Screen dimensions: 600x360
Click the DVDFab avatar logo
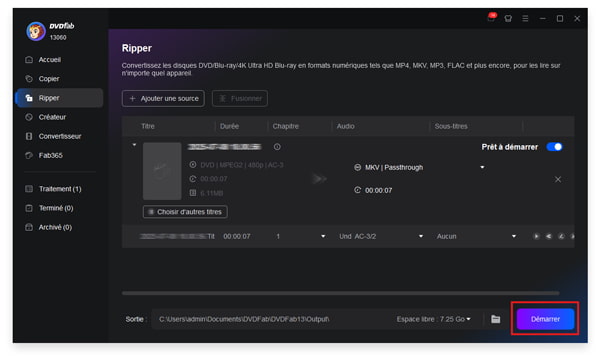[36, 31]
